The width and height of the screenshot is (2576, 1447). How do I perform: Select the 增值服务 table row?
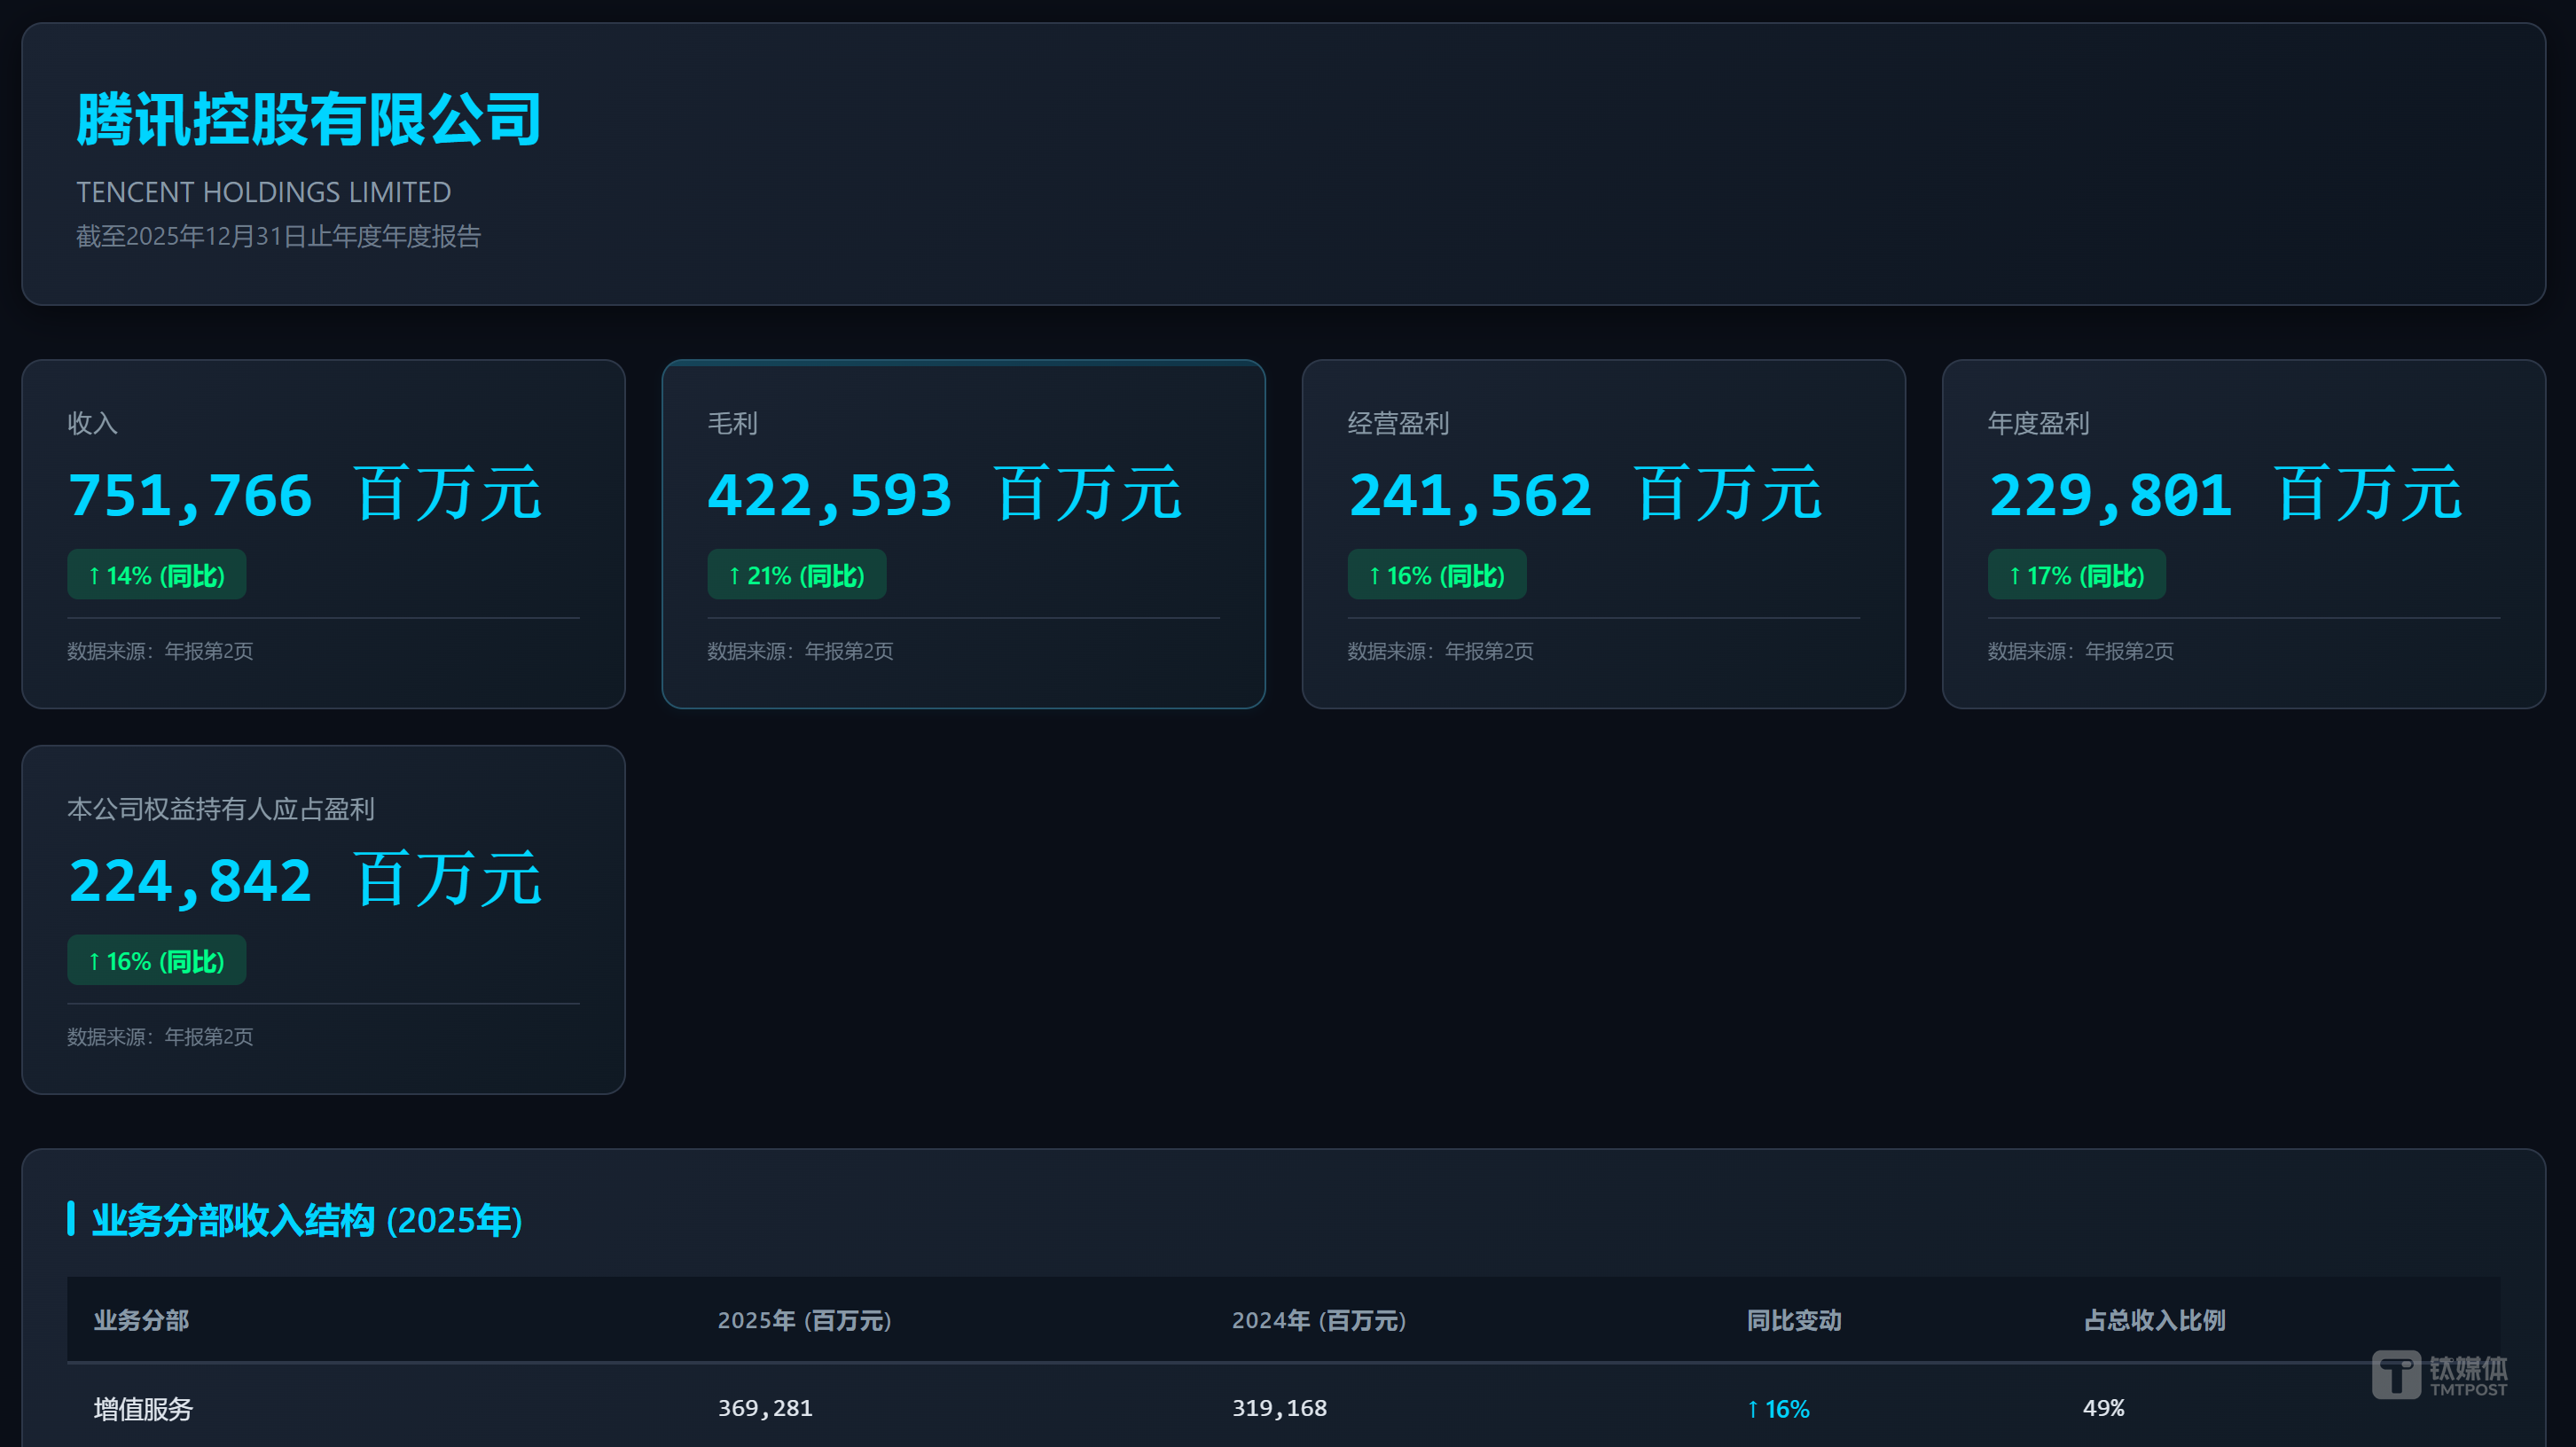tap(143, 1409)
